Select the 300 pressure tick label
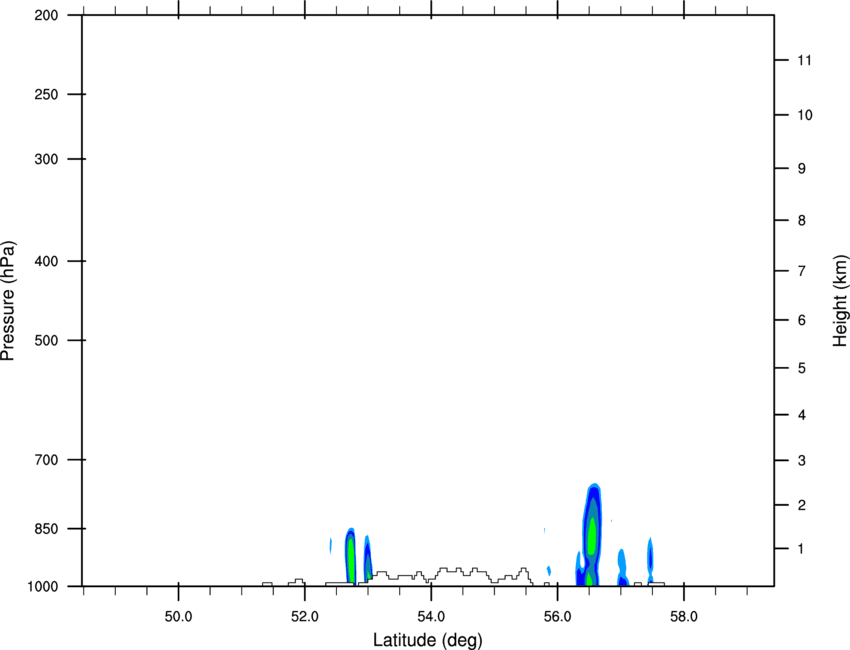Viewport: 850px width, 650px height. coord(47,159)
